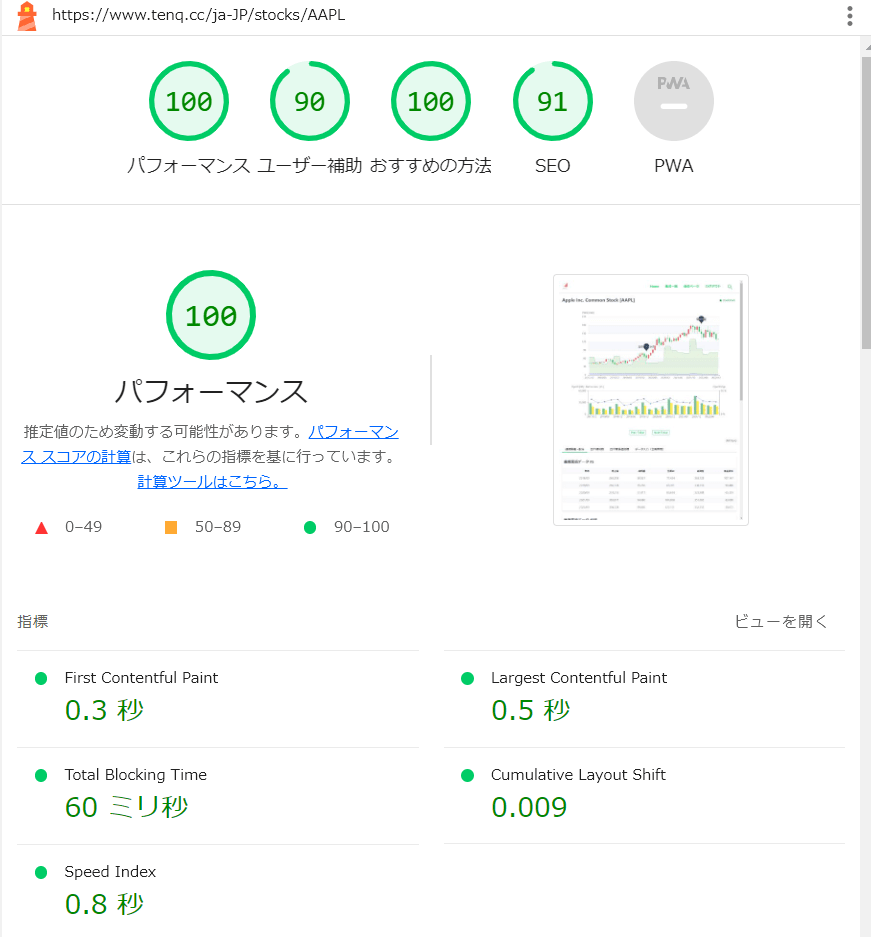Select the Largest Contentful Paint label
Screen dimensions: 871x937
coord(579,678)
